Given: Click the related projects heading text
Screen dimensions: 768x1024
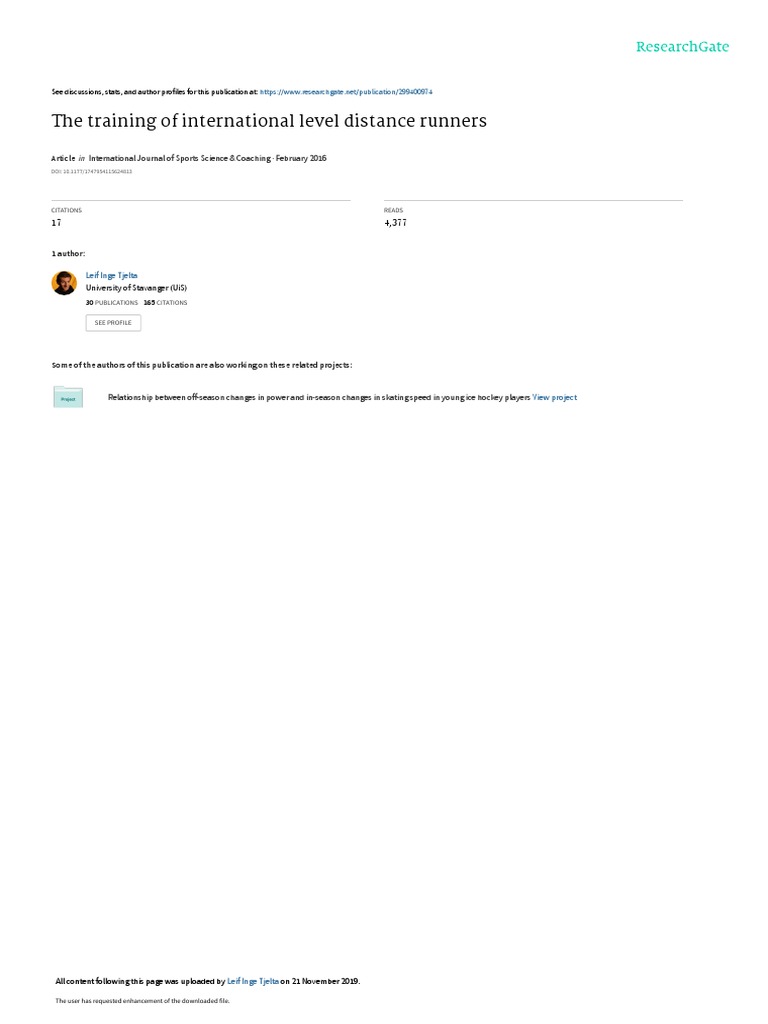Looking at the screenshot, I should click(202, 365).
